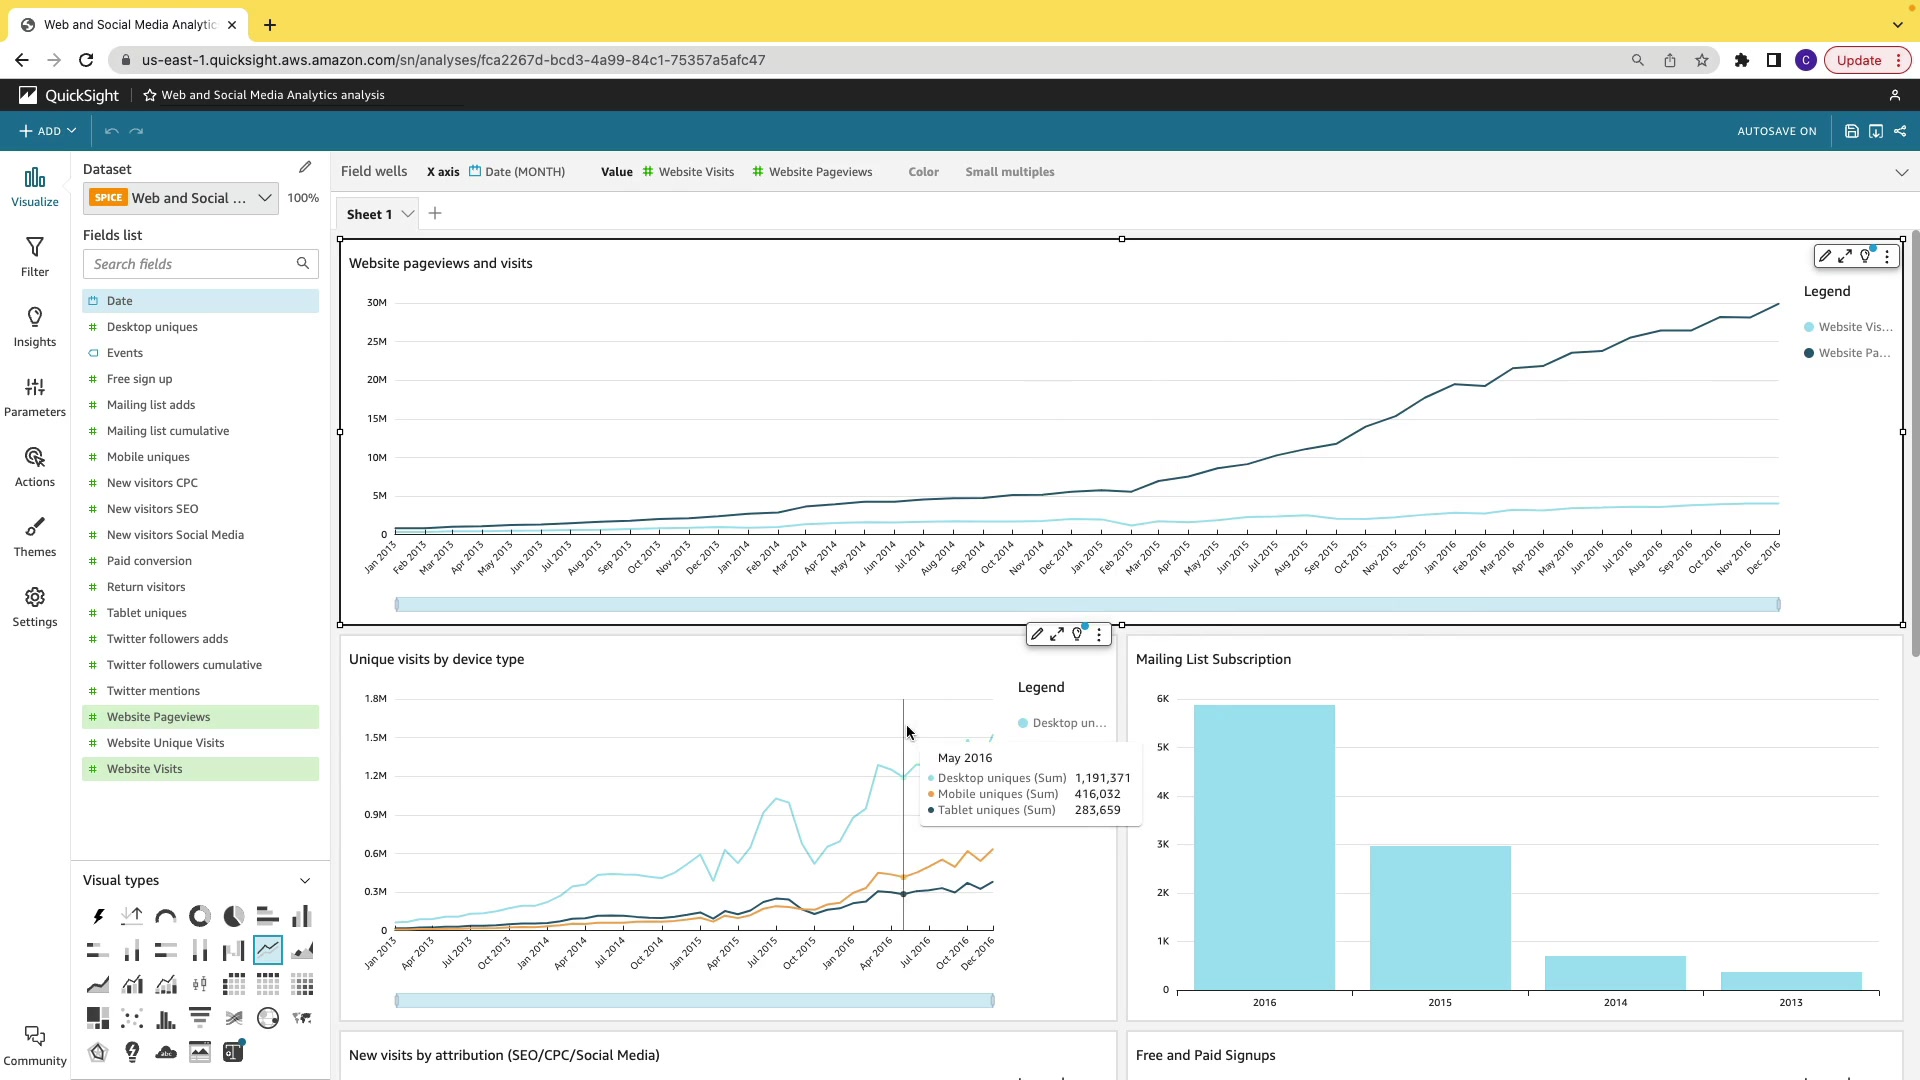Image resolution: width=1920 pixels, height=1080 pixels.
Task: Click the undo arrow in toolbar
Action: [x=112, y=131]
